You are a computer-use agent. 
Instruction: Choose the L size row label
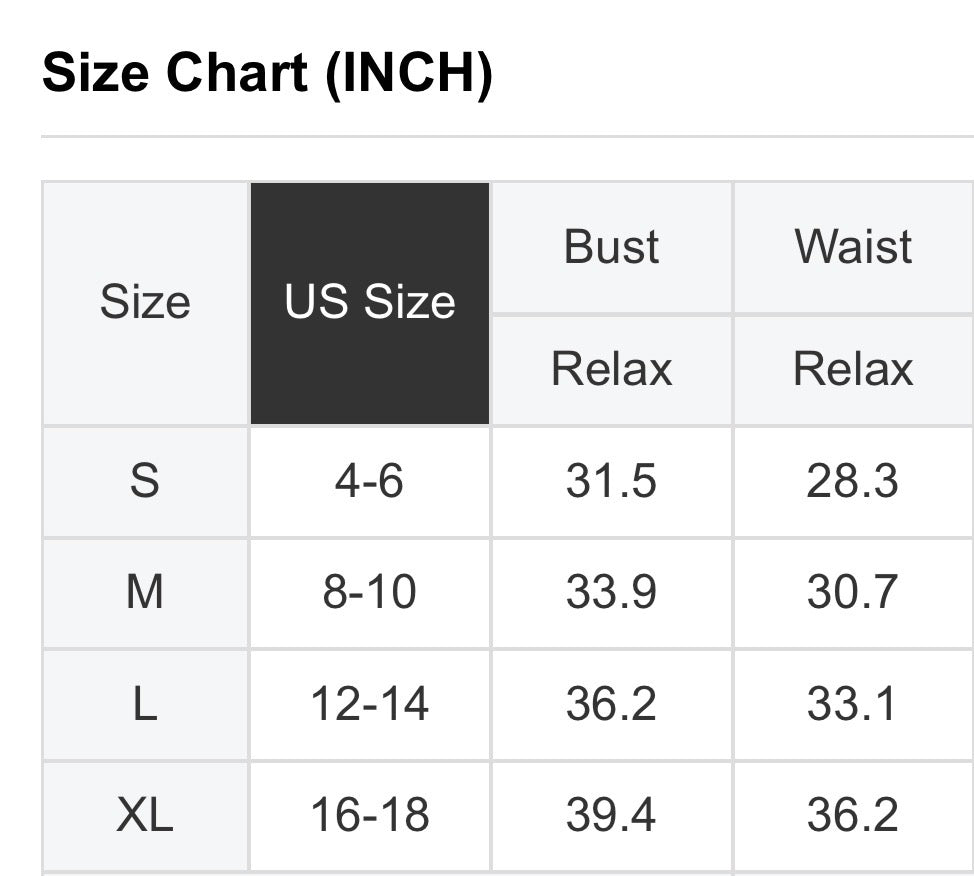[x=145, y=705]
